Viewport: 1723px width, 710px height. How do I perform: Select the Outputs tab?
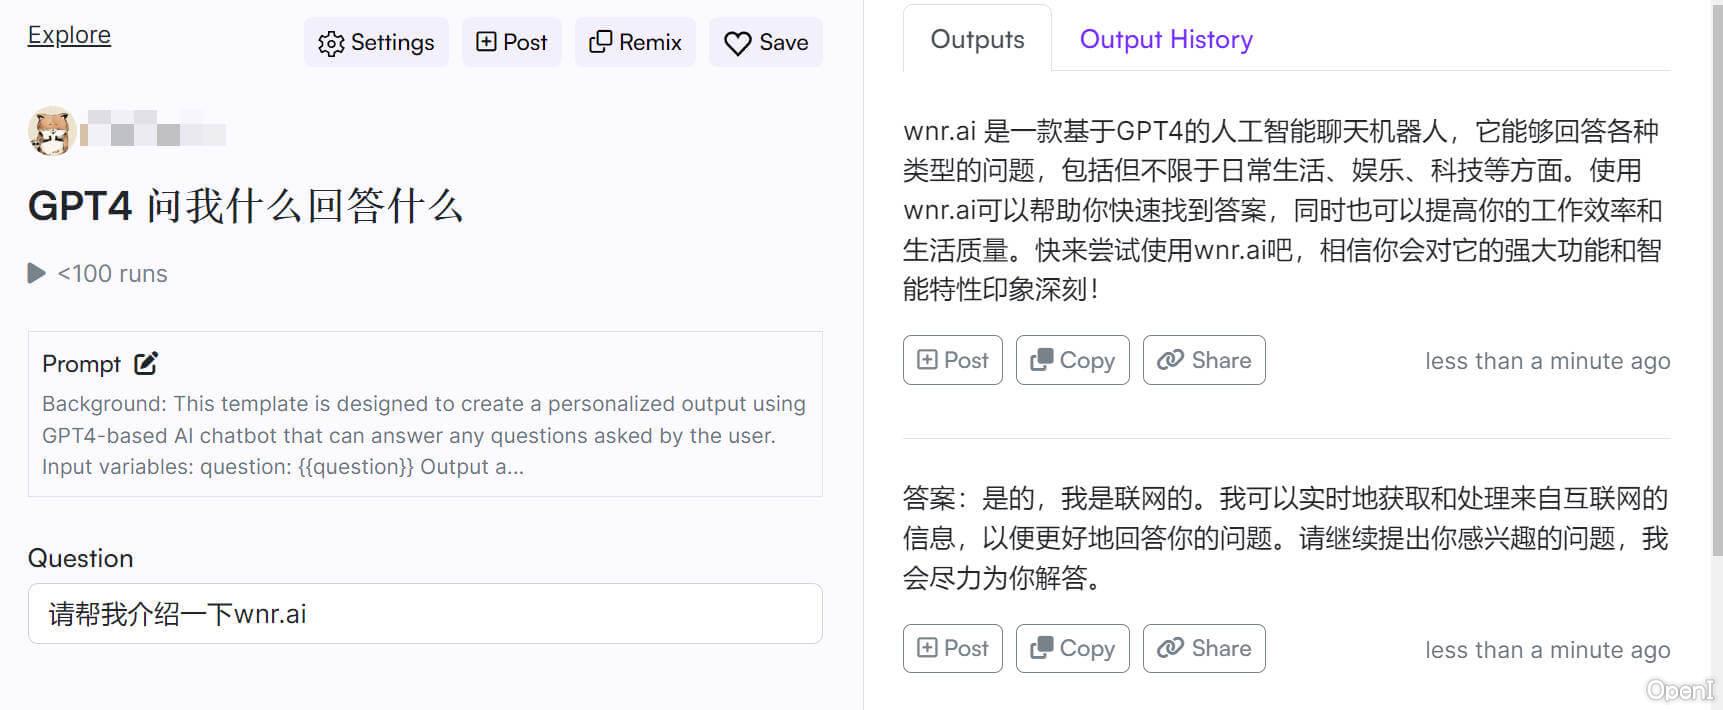[x=977, y=39]
